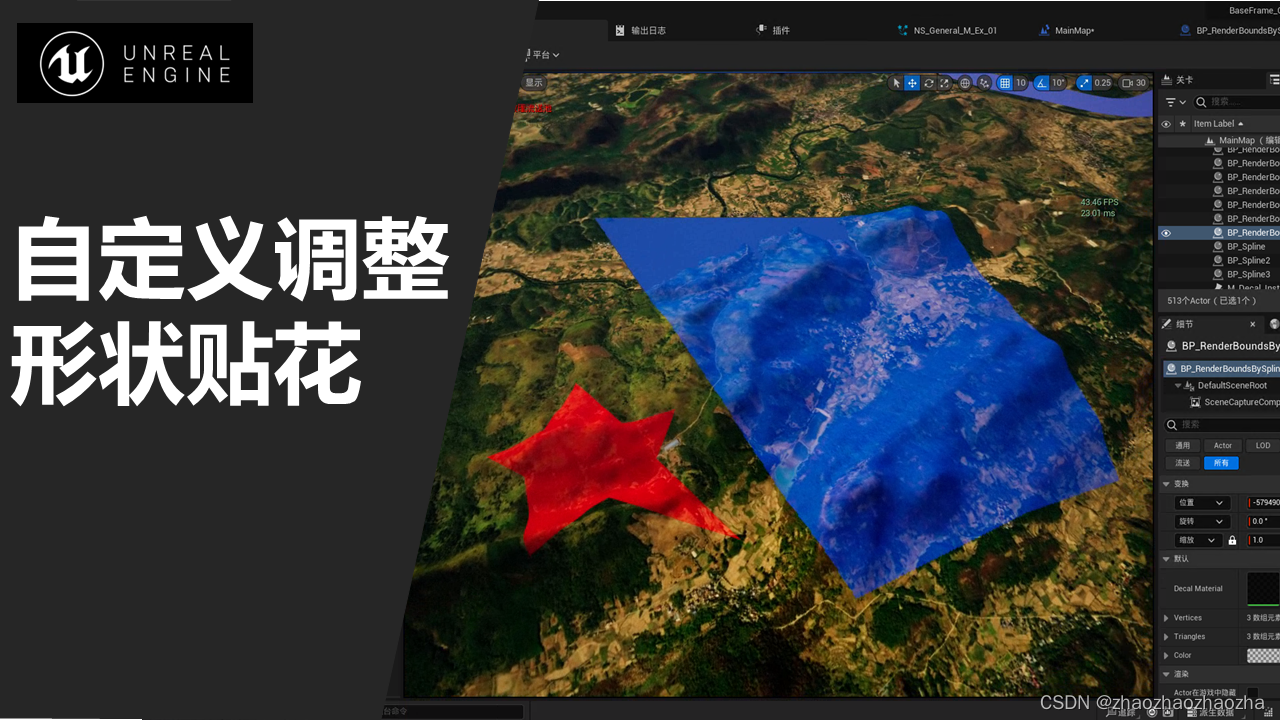1280x720 pixels.
Task: Select the object selection cursor tool
Action: [897, 83]
